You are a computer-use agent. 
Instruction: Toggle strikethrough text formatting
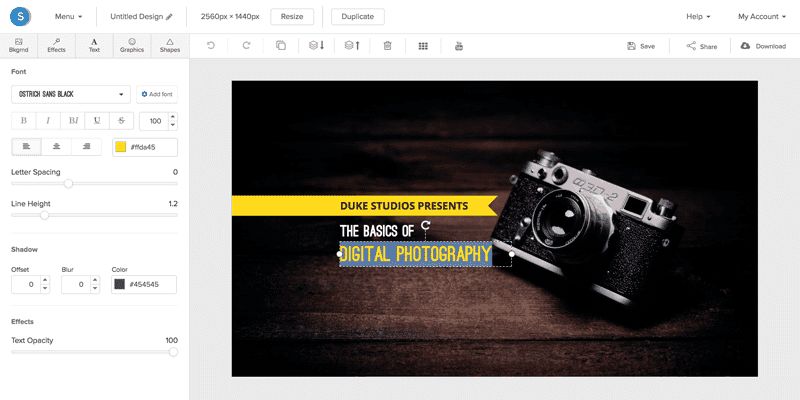[121, 121]
